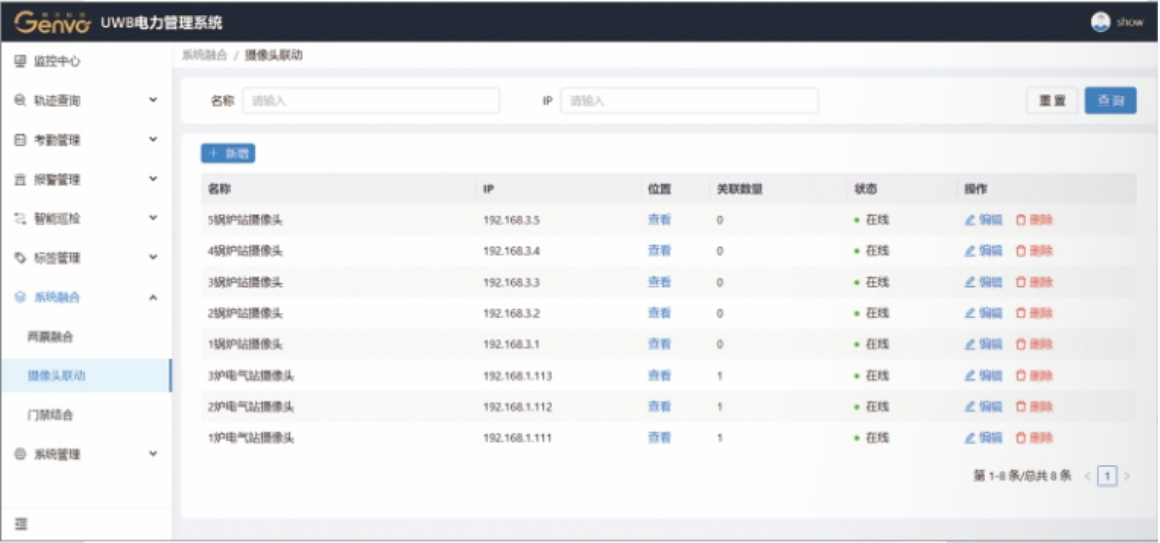The width and height of the screenshot is (1160, 543).
Task: Edit the 2锅炉站摄像头 row
Action: click(x=984, y=313)
